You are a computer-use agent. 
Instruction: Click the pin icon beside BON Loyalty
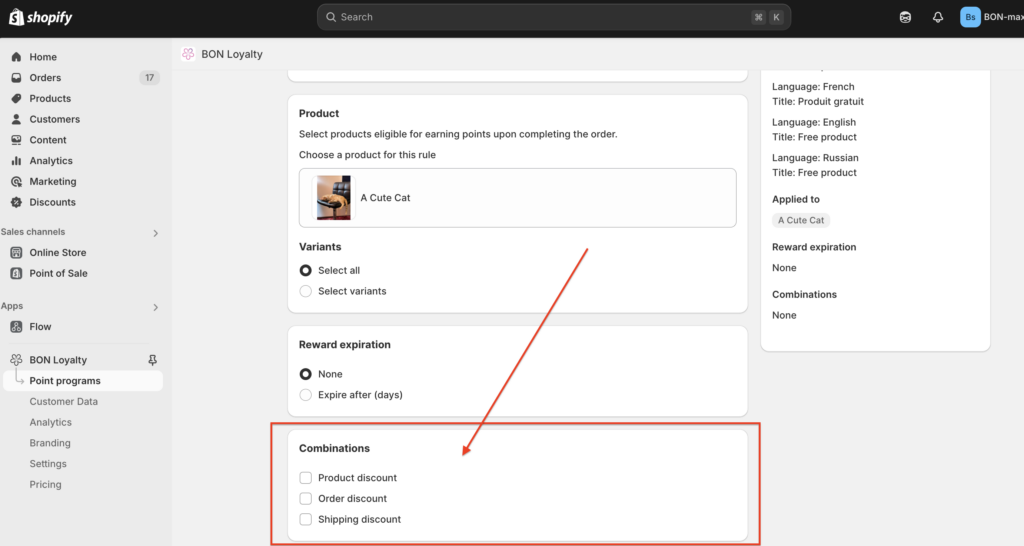click(152, 360)
